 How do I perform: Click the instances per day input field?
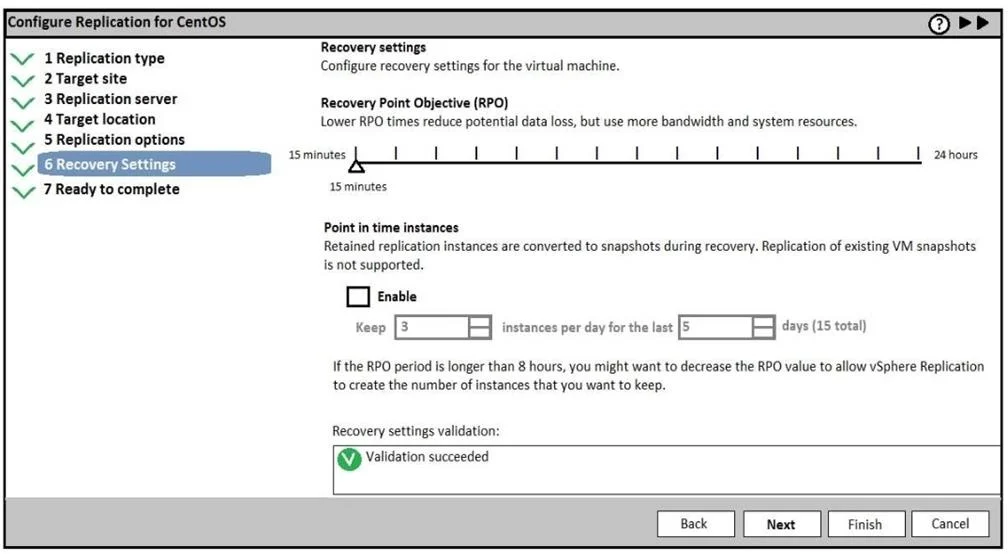pyautogui.click(x=432, y=327)
